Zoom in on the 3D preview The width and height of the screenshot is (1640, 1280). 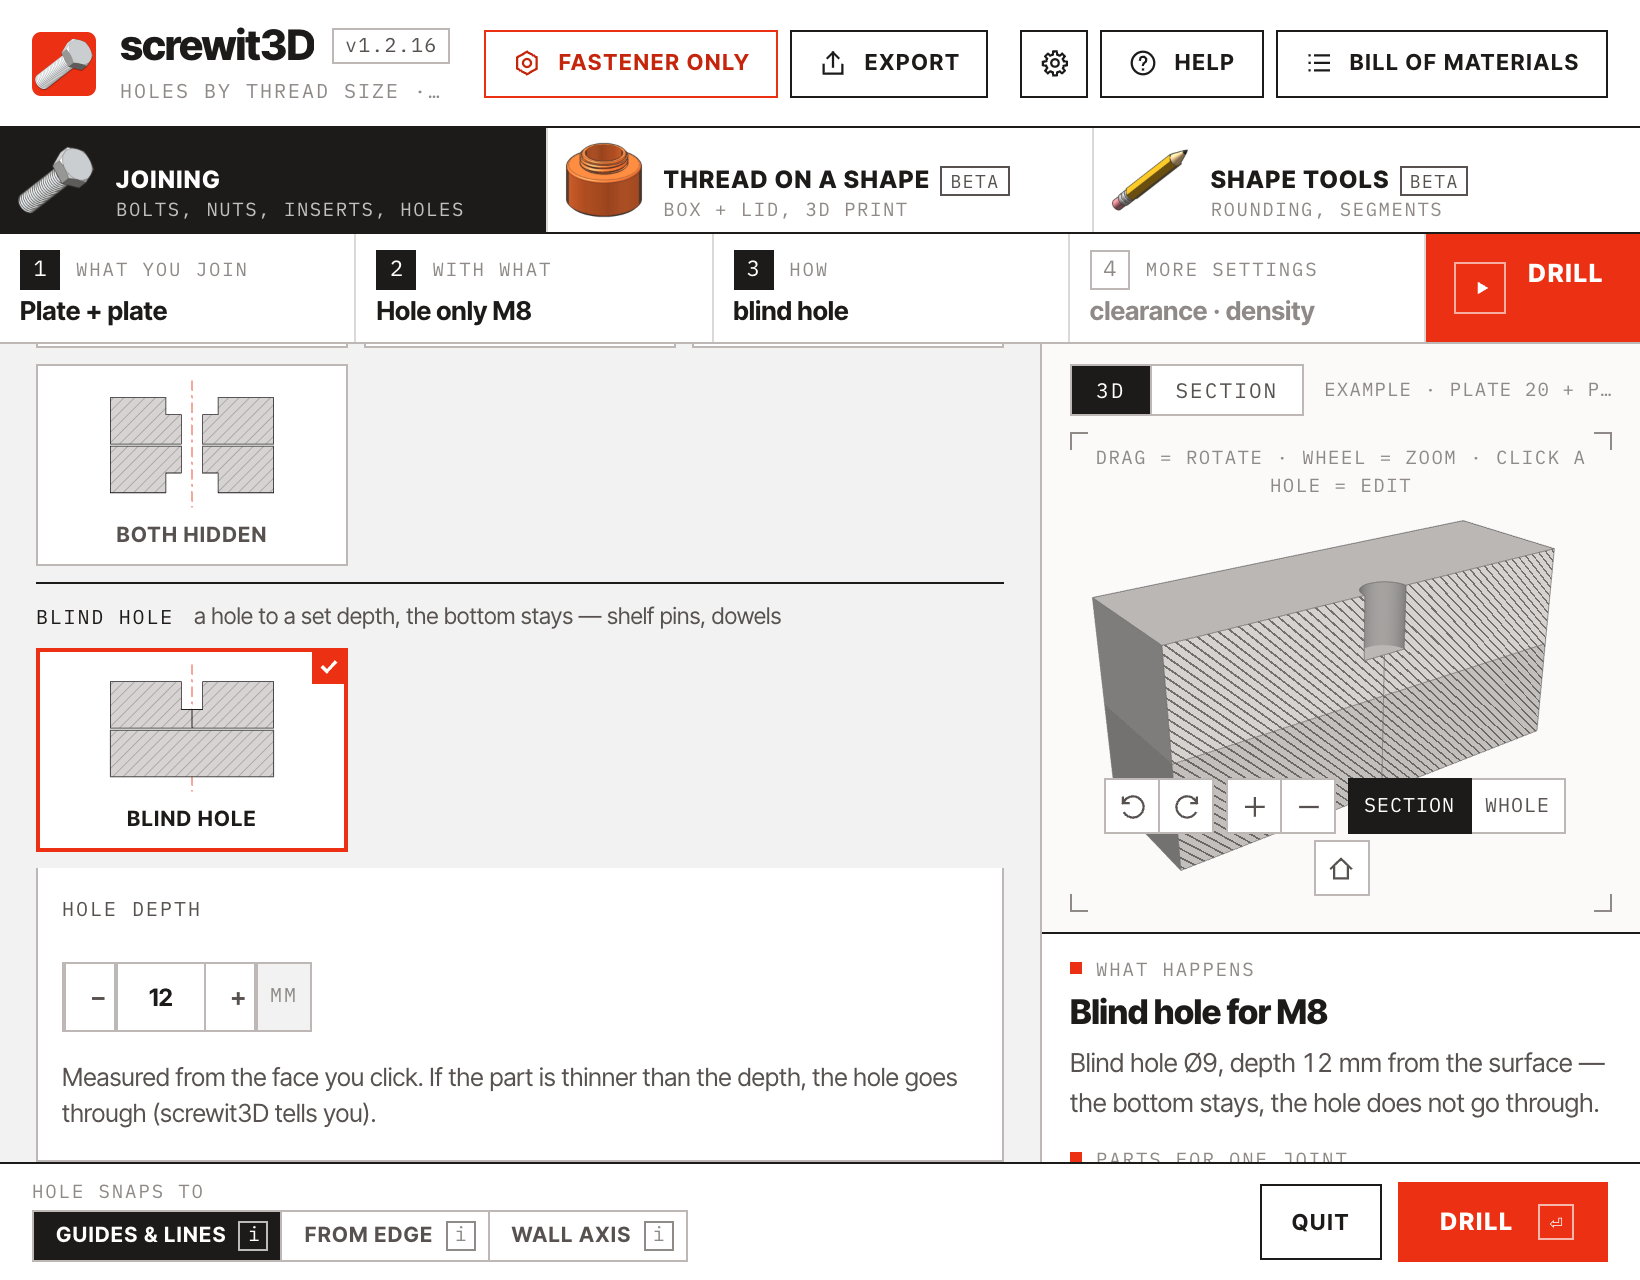(x=1255, y=806)
